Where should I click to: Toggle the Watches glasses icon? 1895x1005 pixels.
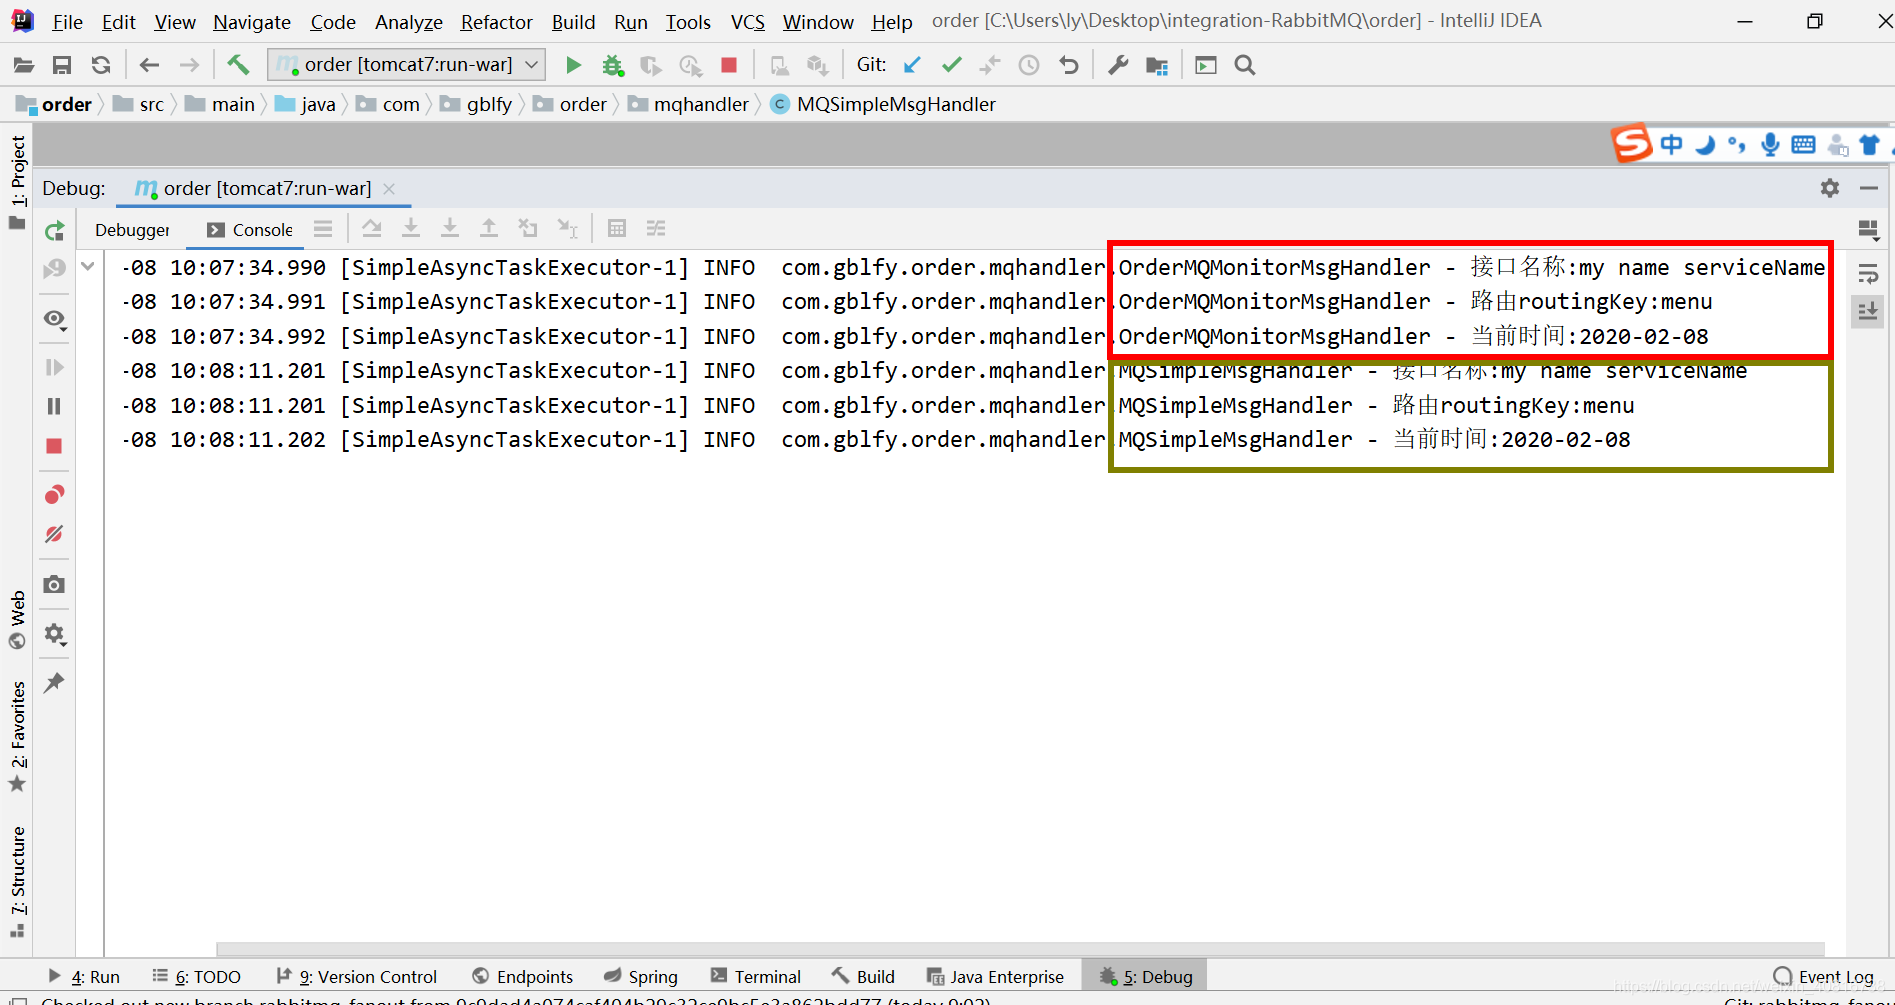click(55, 319)
